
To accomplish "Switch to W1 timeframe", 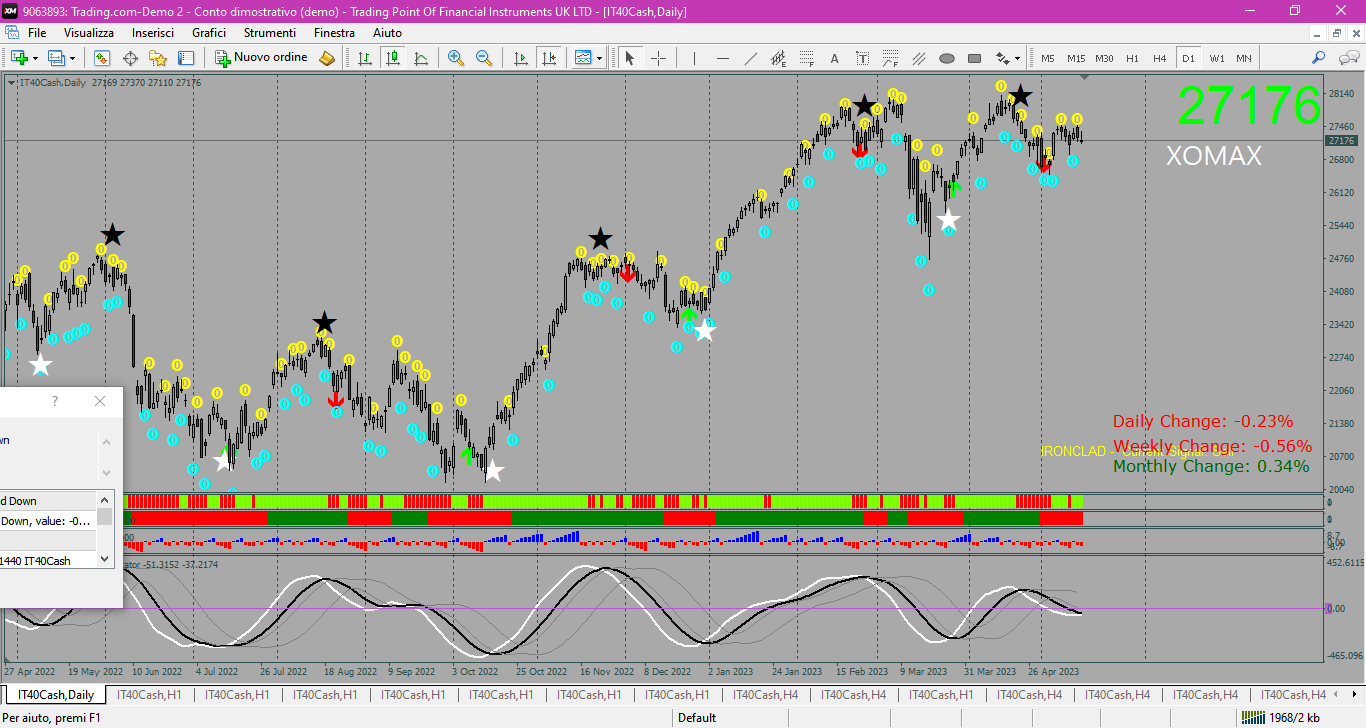I will (1216, 58).
